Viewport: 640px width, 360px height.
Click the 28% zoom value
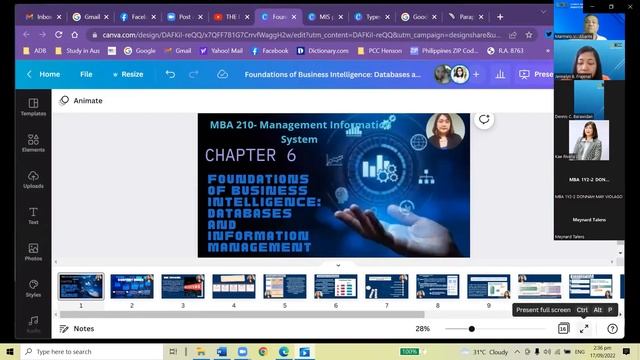422,329
